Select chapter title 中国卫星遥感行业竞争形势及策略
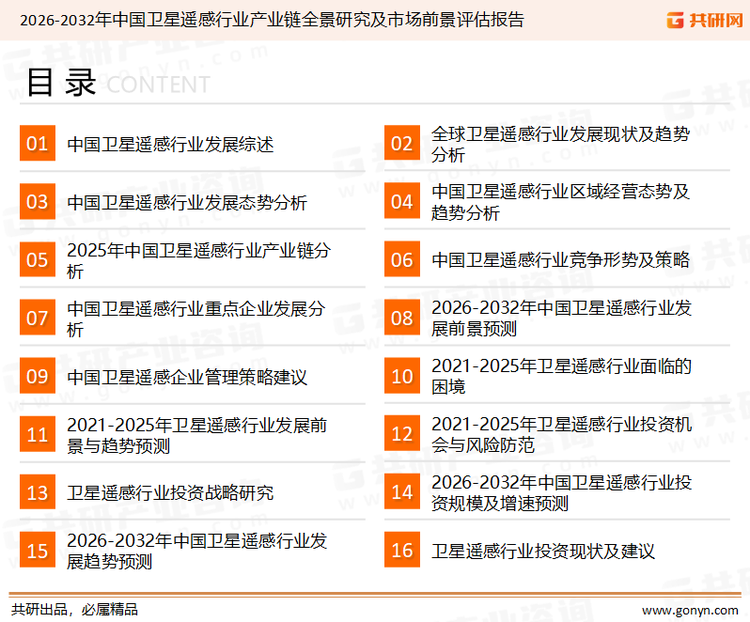750x622 pixels. (x=561, y=260)
